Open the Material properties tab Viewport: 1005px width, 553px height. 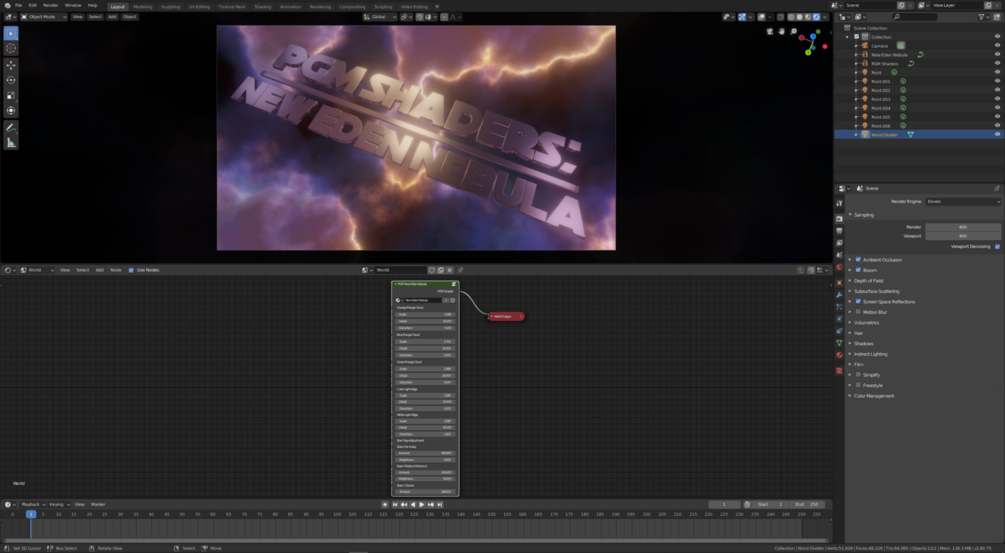[839, 355]
